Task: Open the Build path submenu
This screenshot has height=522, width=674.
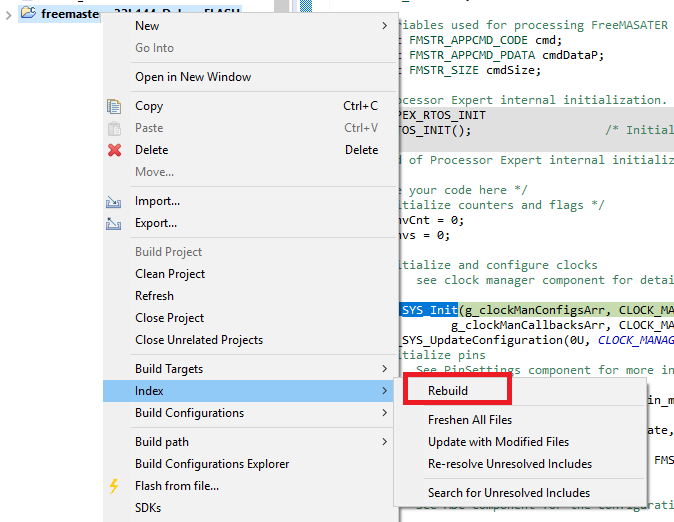Action: pyautogui.click(x=385, y=442)
